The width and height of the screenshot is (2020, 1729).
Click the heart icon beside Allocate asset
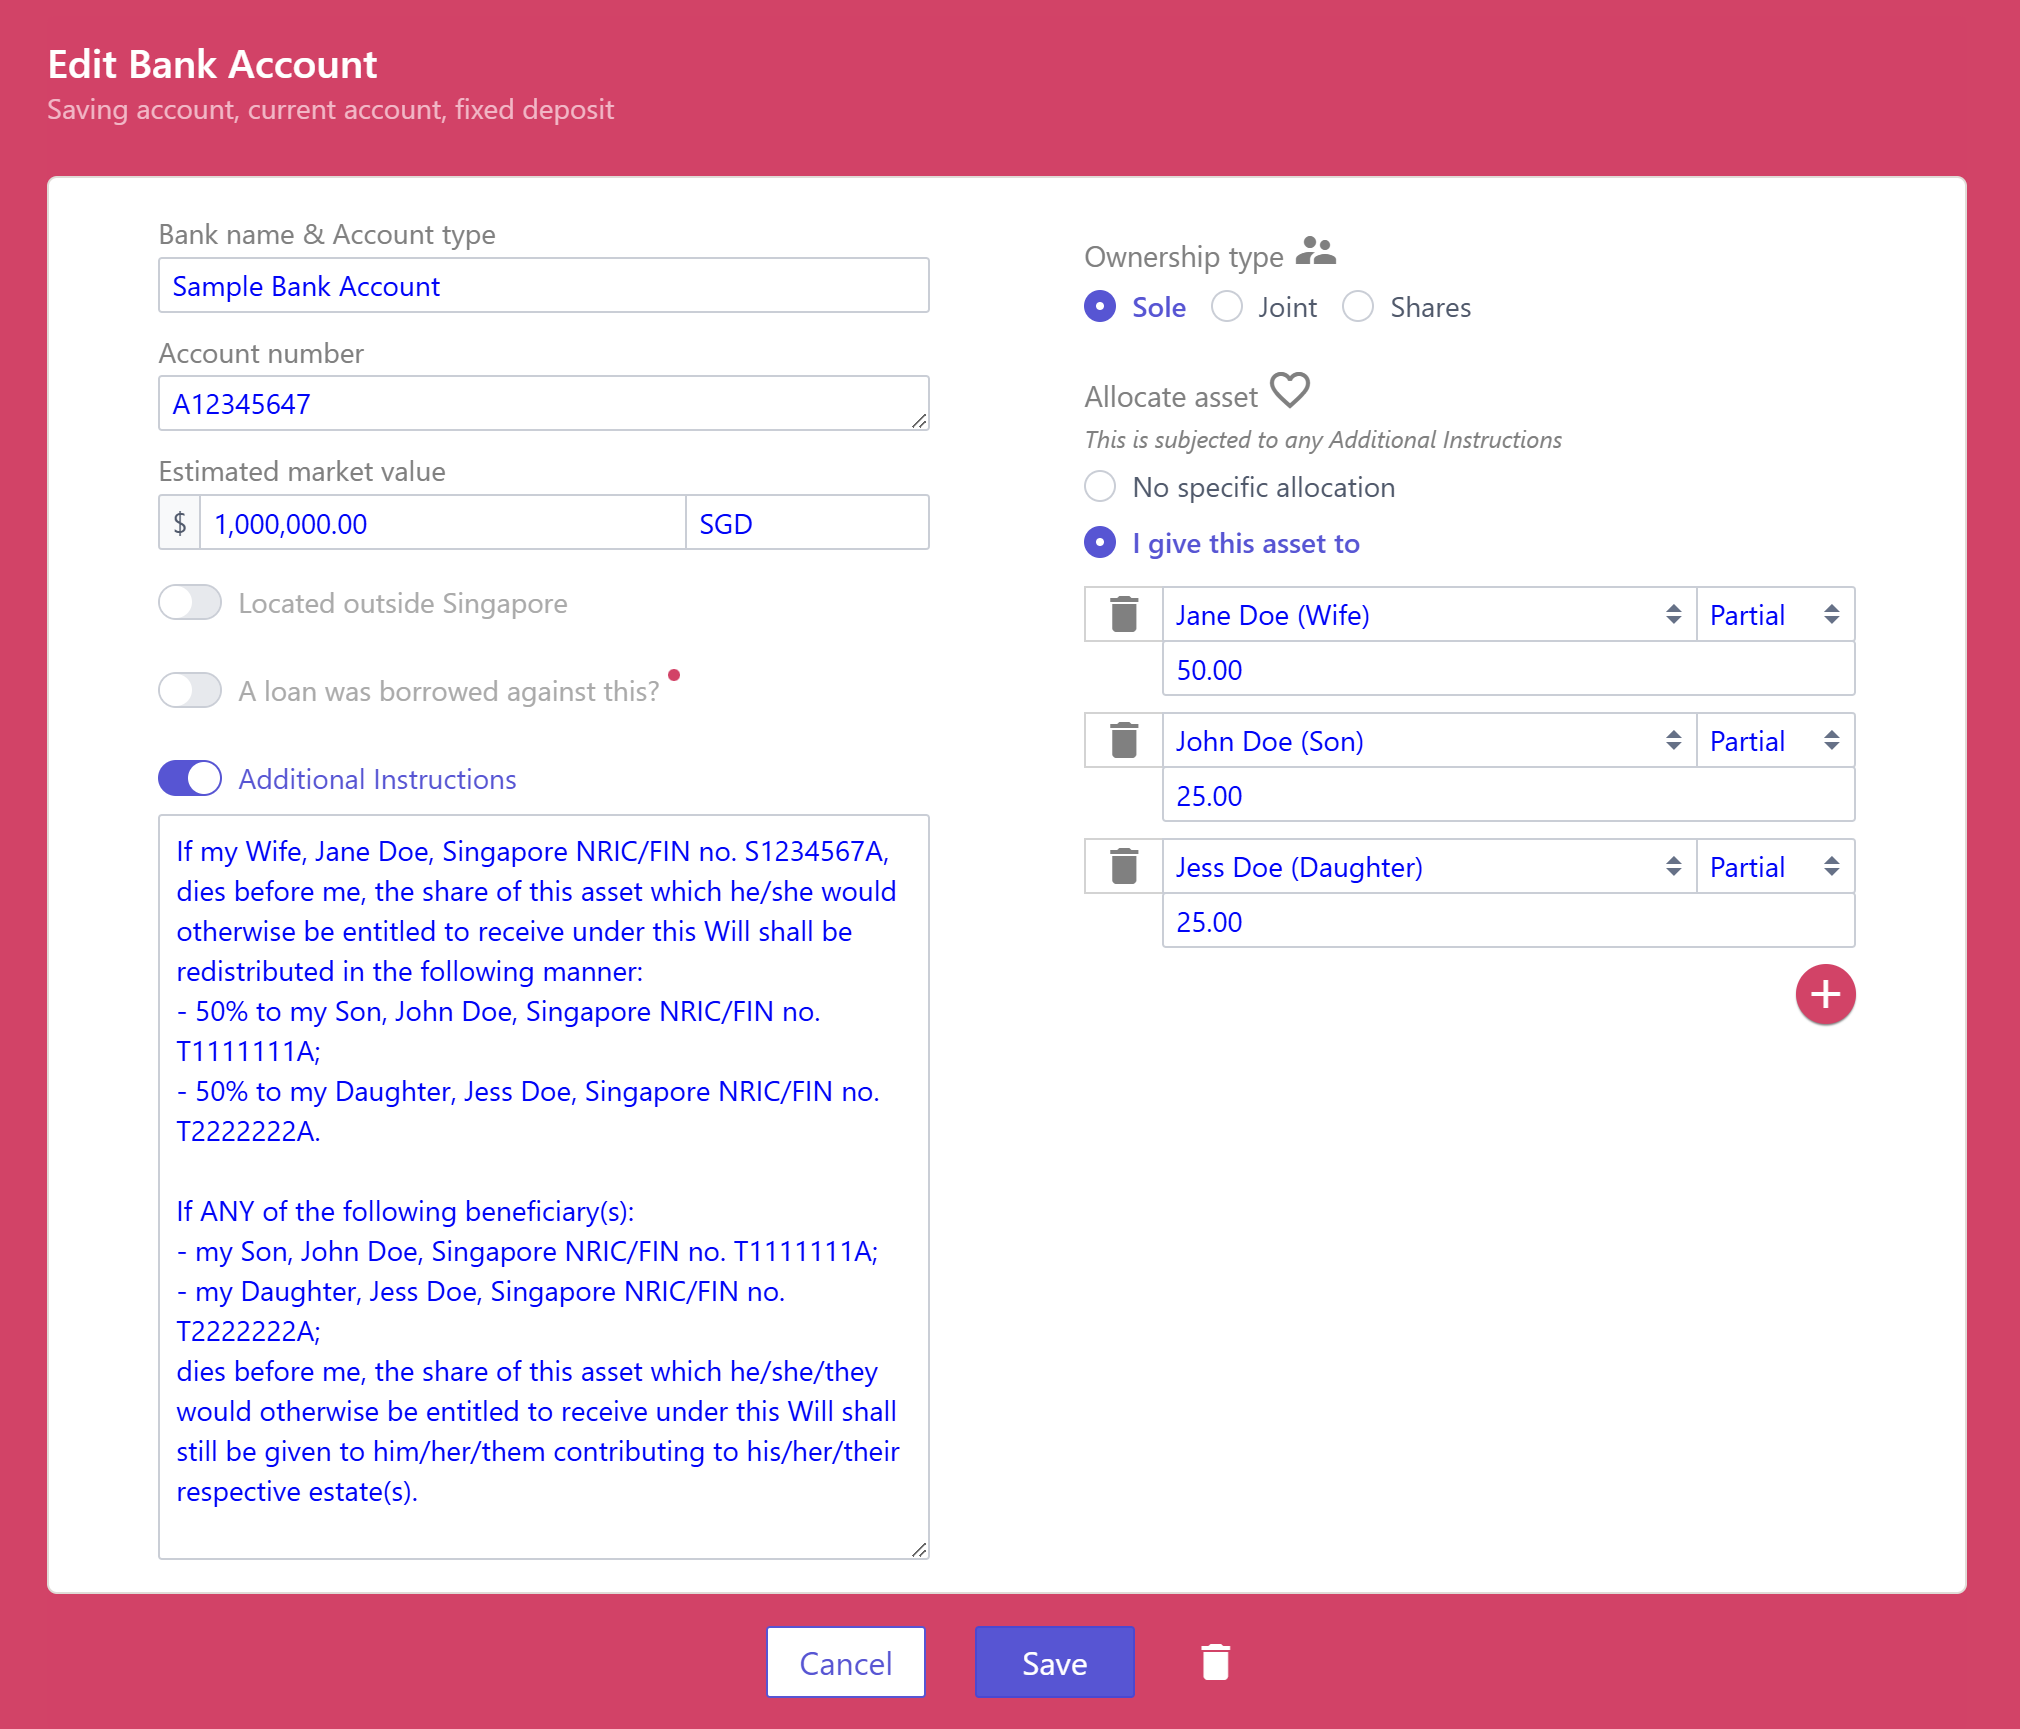pyautogui.click(x=1289, y=390)
